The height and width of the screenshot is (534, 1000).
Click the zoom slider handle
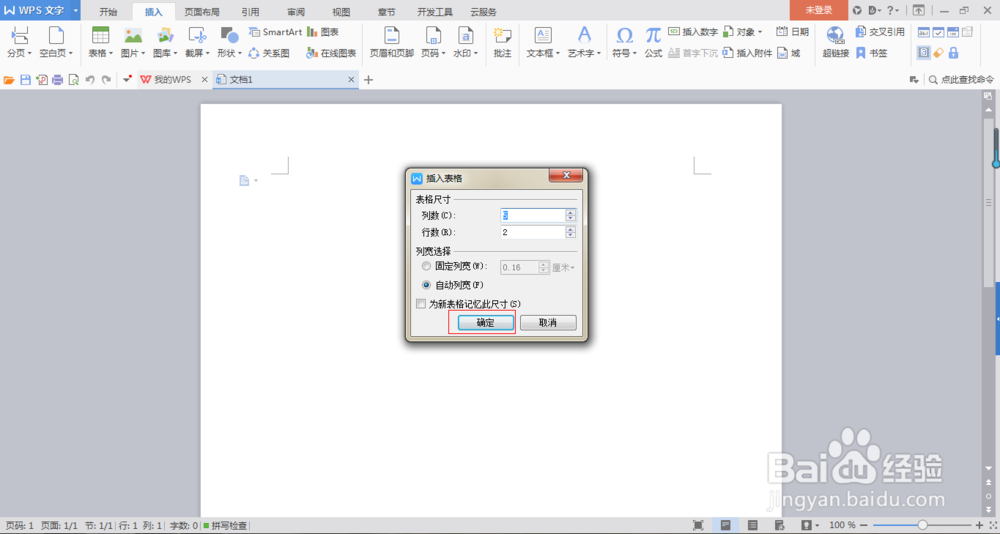(922, 525)
